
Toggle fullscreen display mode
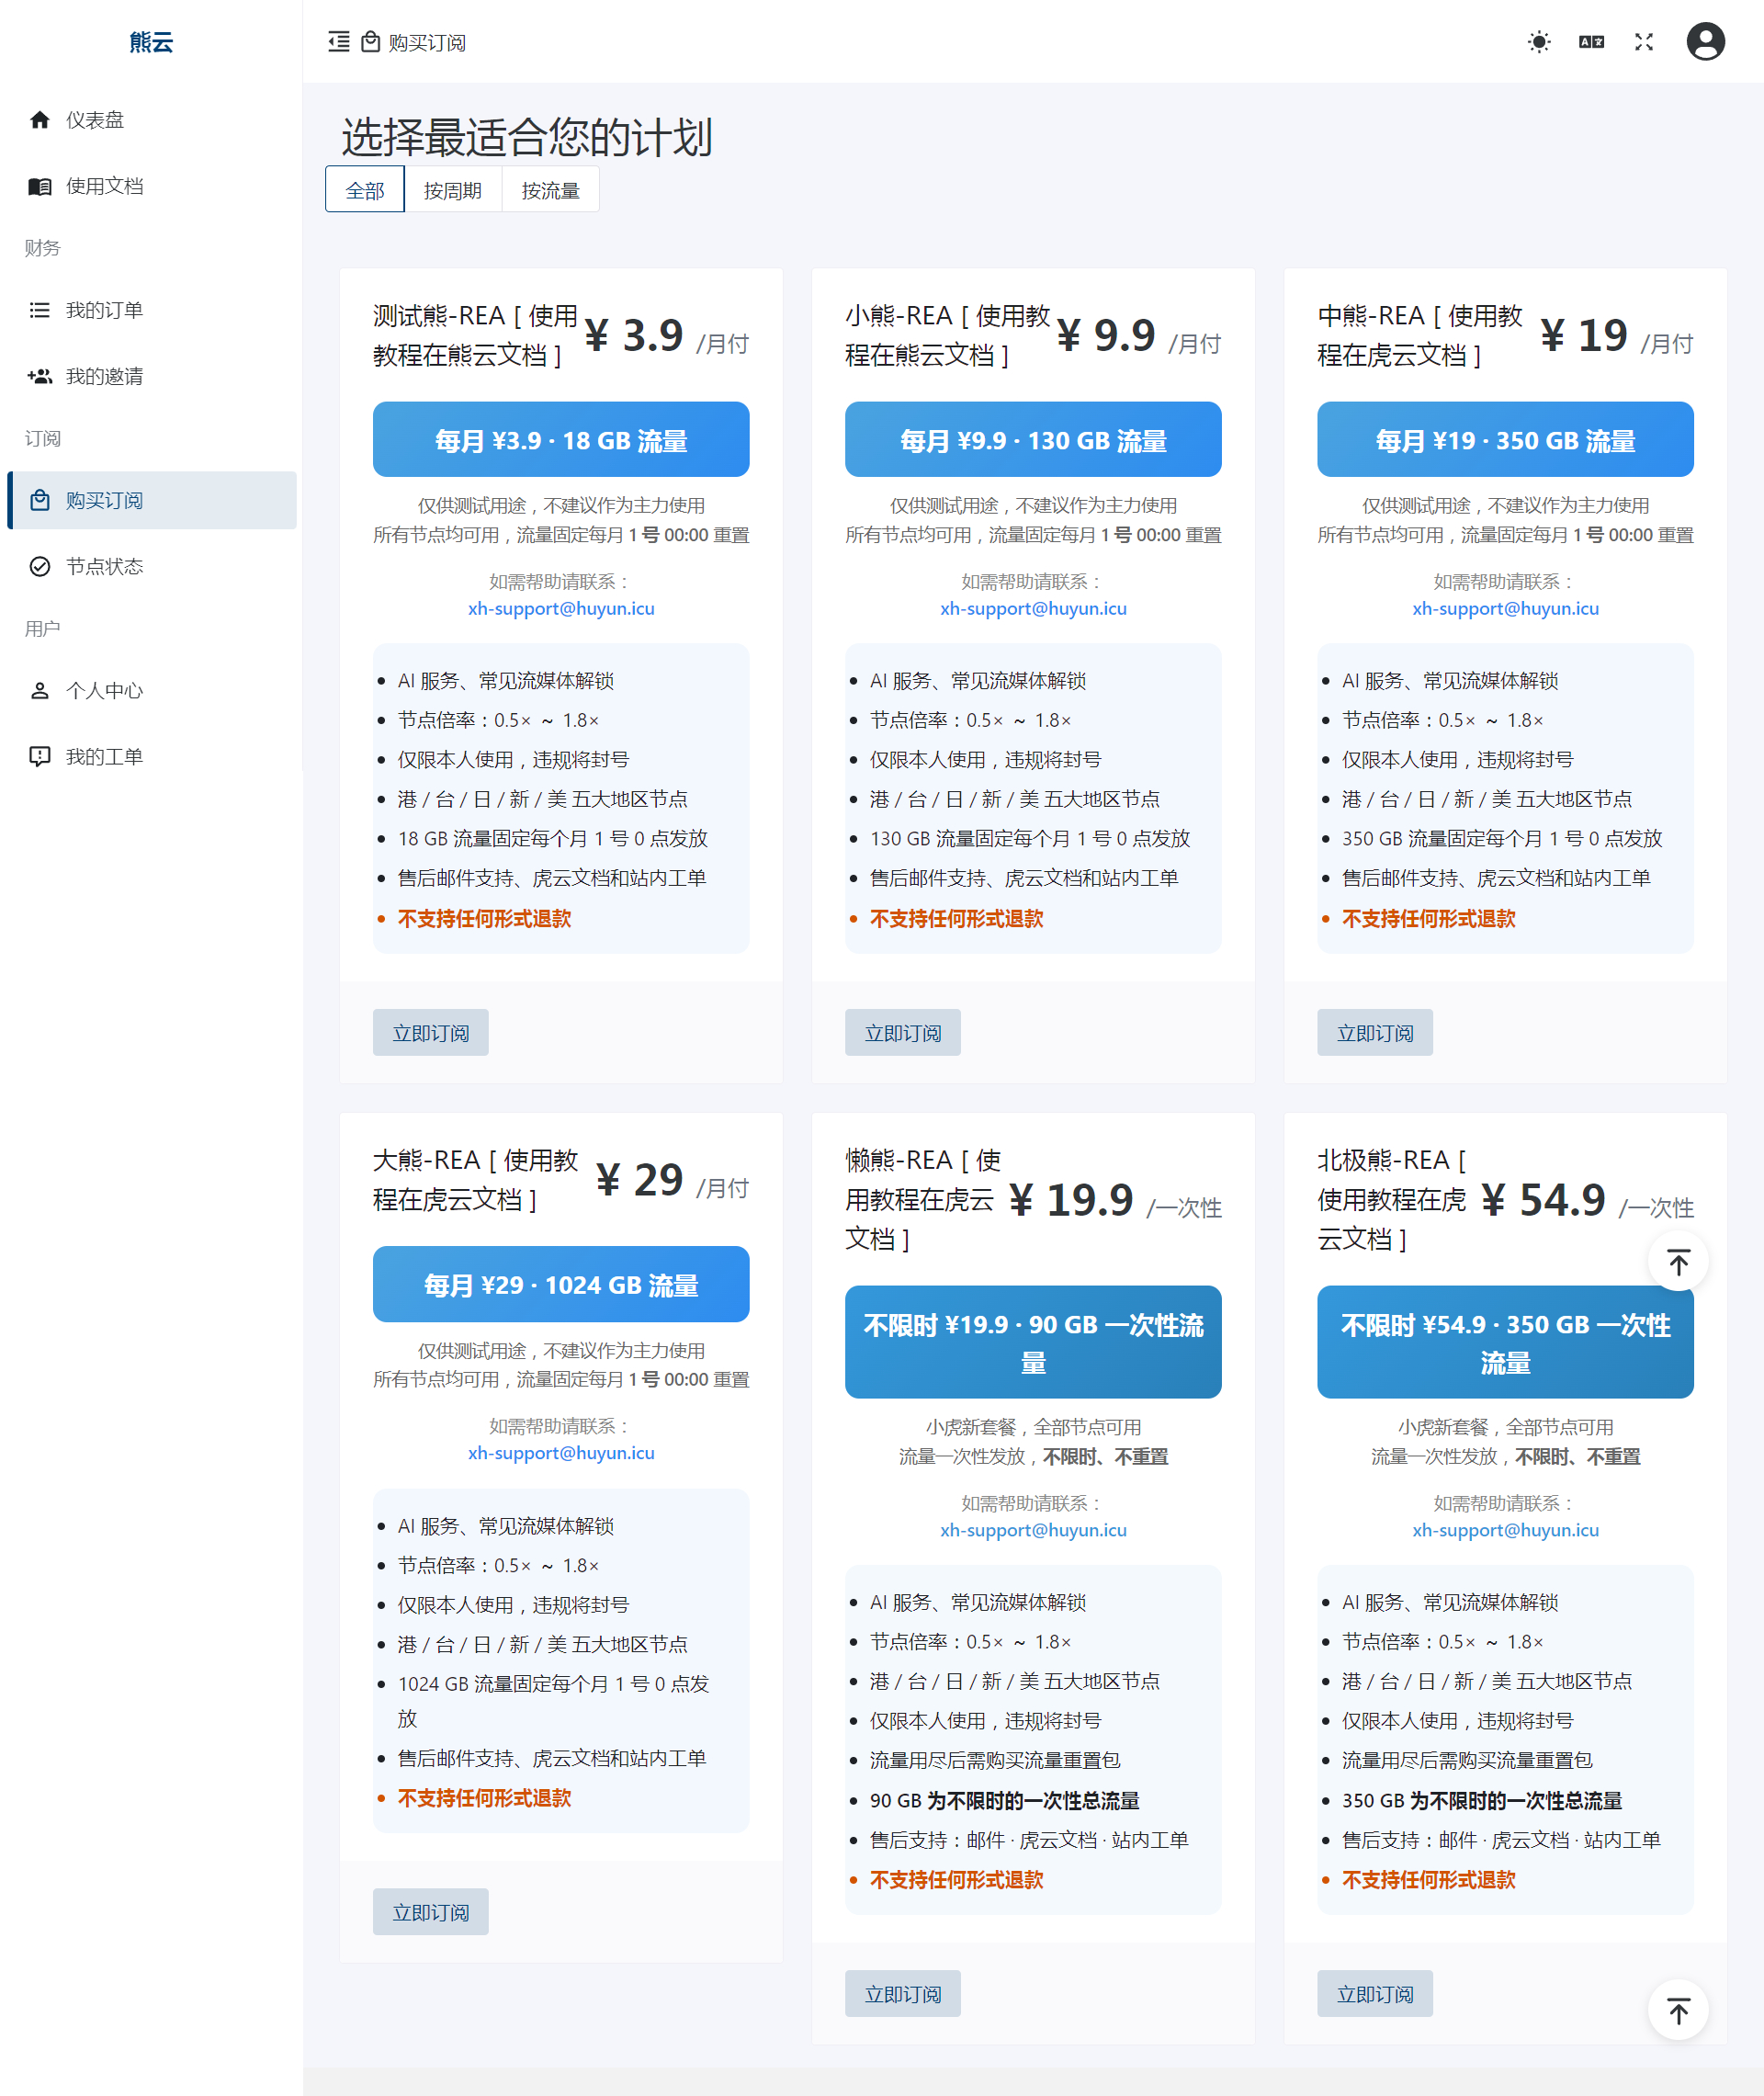click(1643, 42)
